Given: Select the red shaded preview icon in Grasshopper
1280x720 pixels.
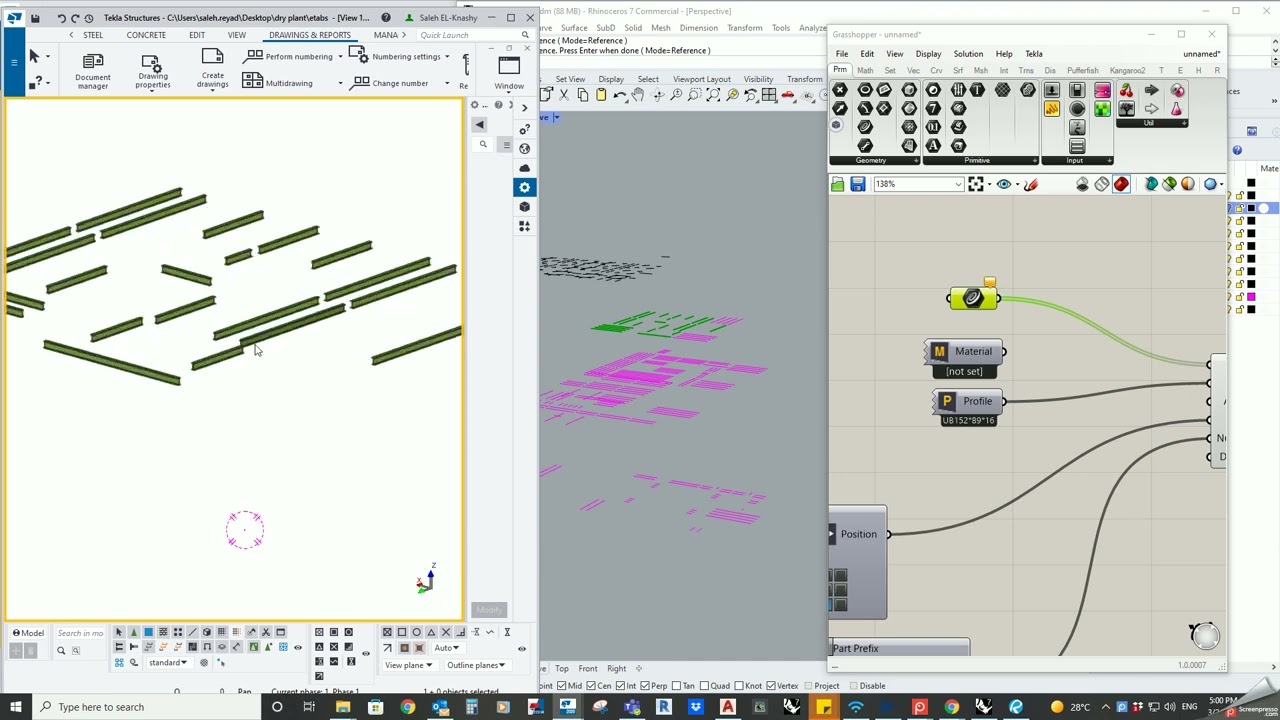Looking at the screenshot, I should pyautogui.click(x=1121, y=184).
